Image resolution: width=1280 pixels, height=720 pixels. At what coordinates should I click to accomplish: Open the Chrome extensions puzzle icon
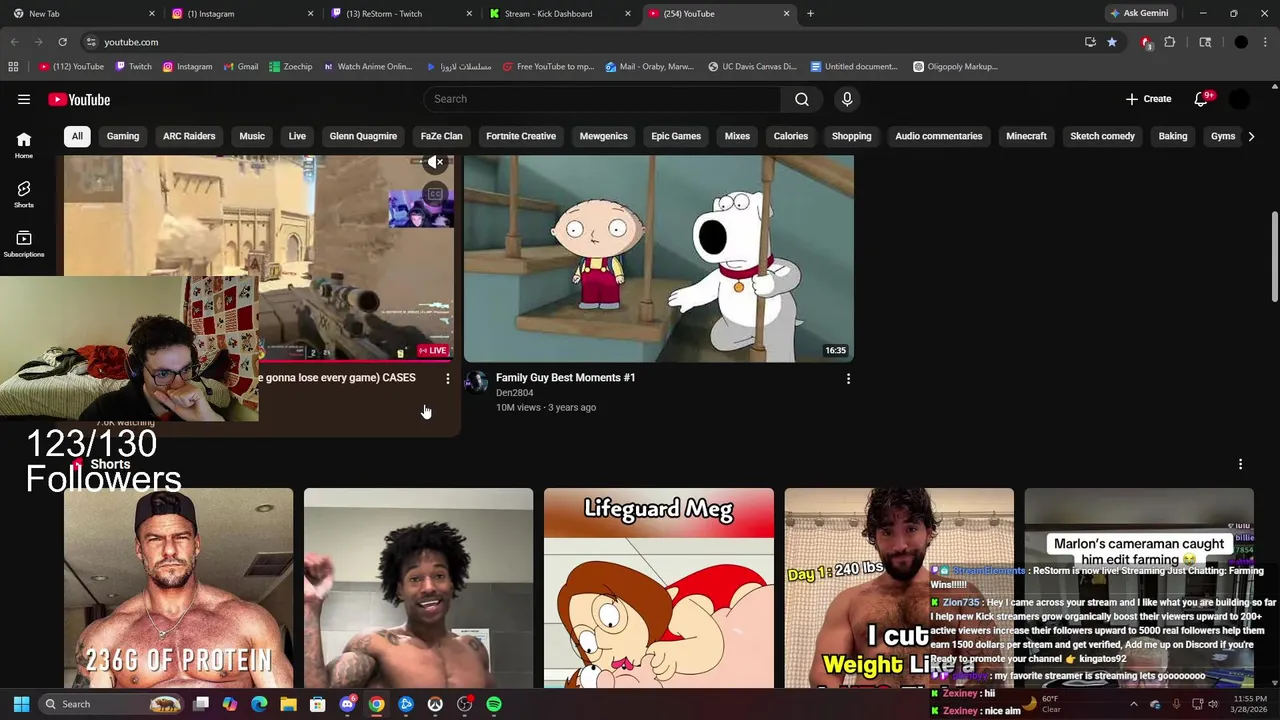point(1169,42)
